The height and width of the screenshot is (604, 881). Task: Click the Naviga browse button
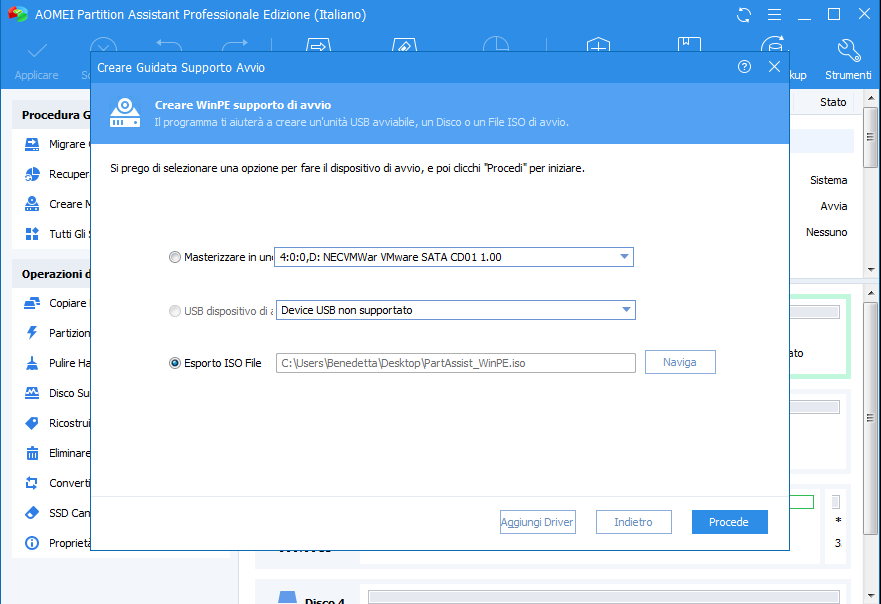pos(680,362)
